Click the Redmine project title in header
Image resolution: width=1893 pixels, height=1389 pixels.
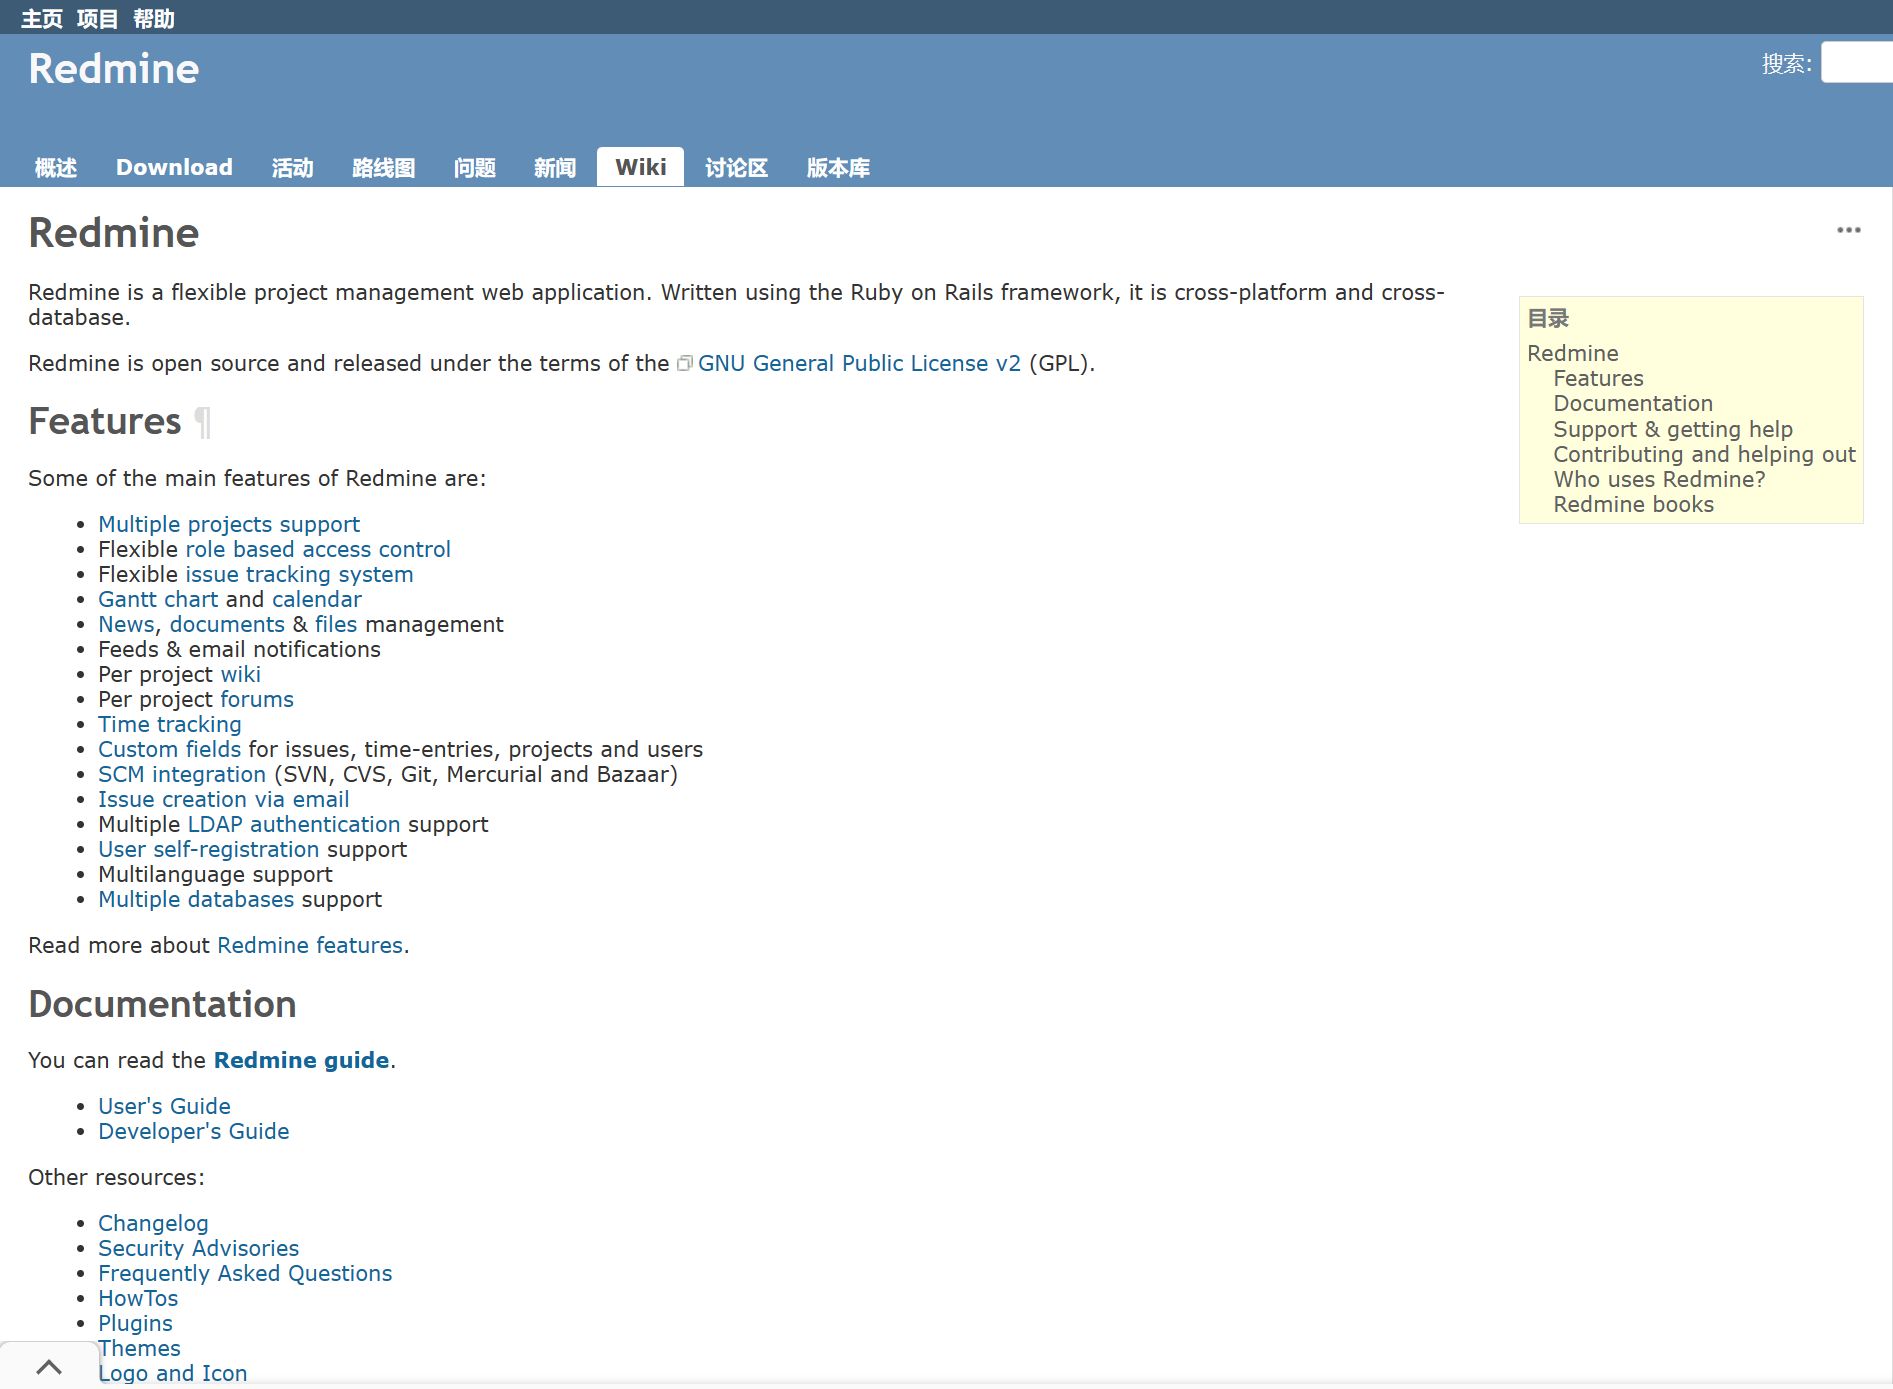114,69
